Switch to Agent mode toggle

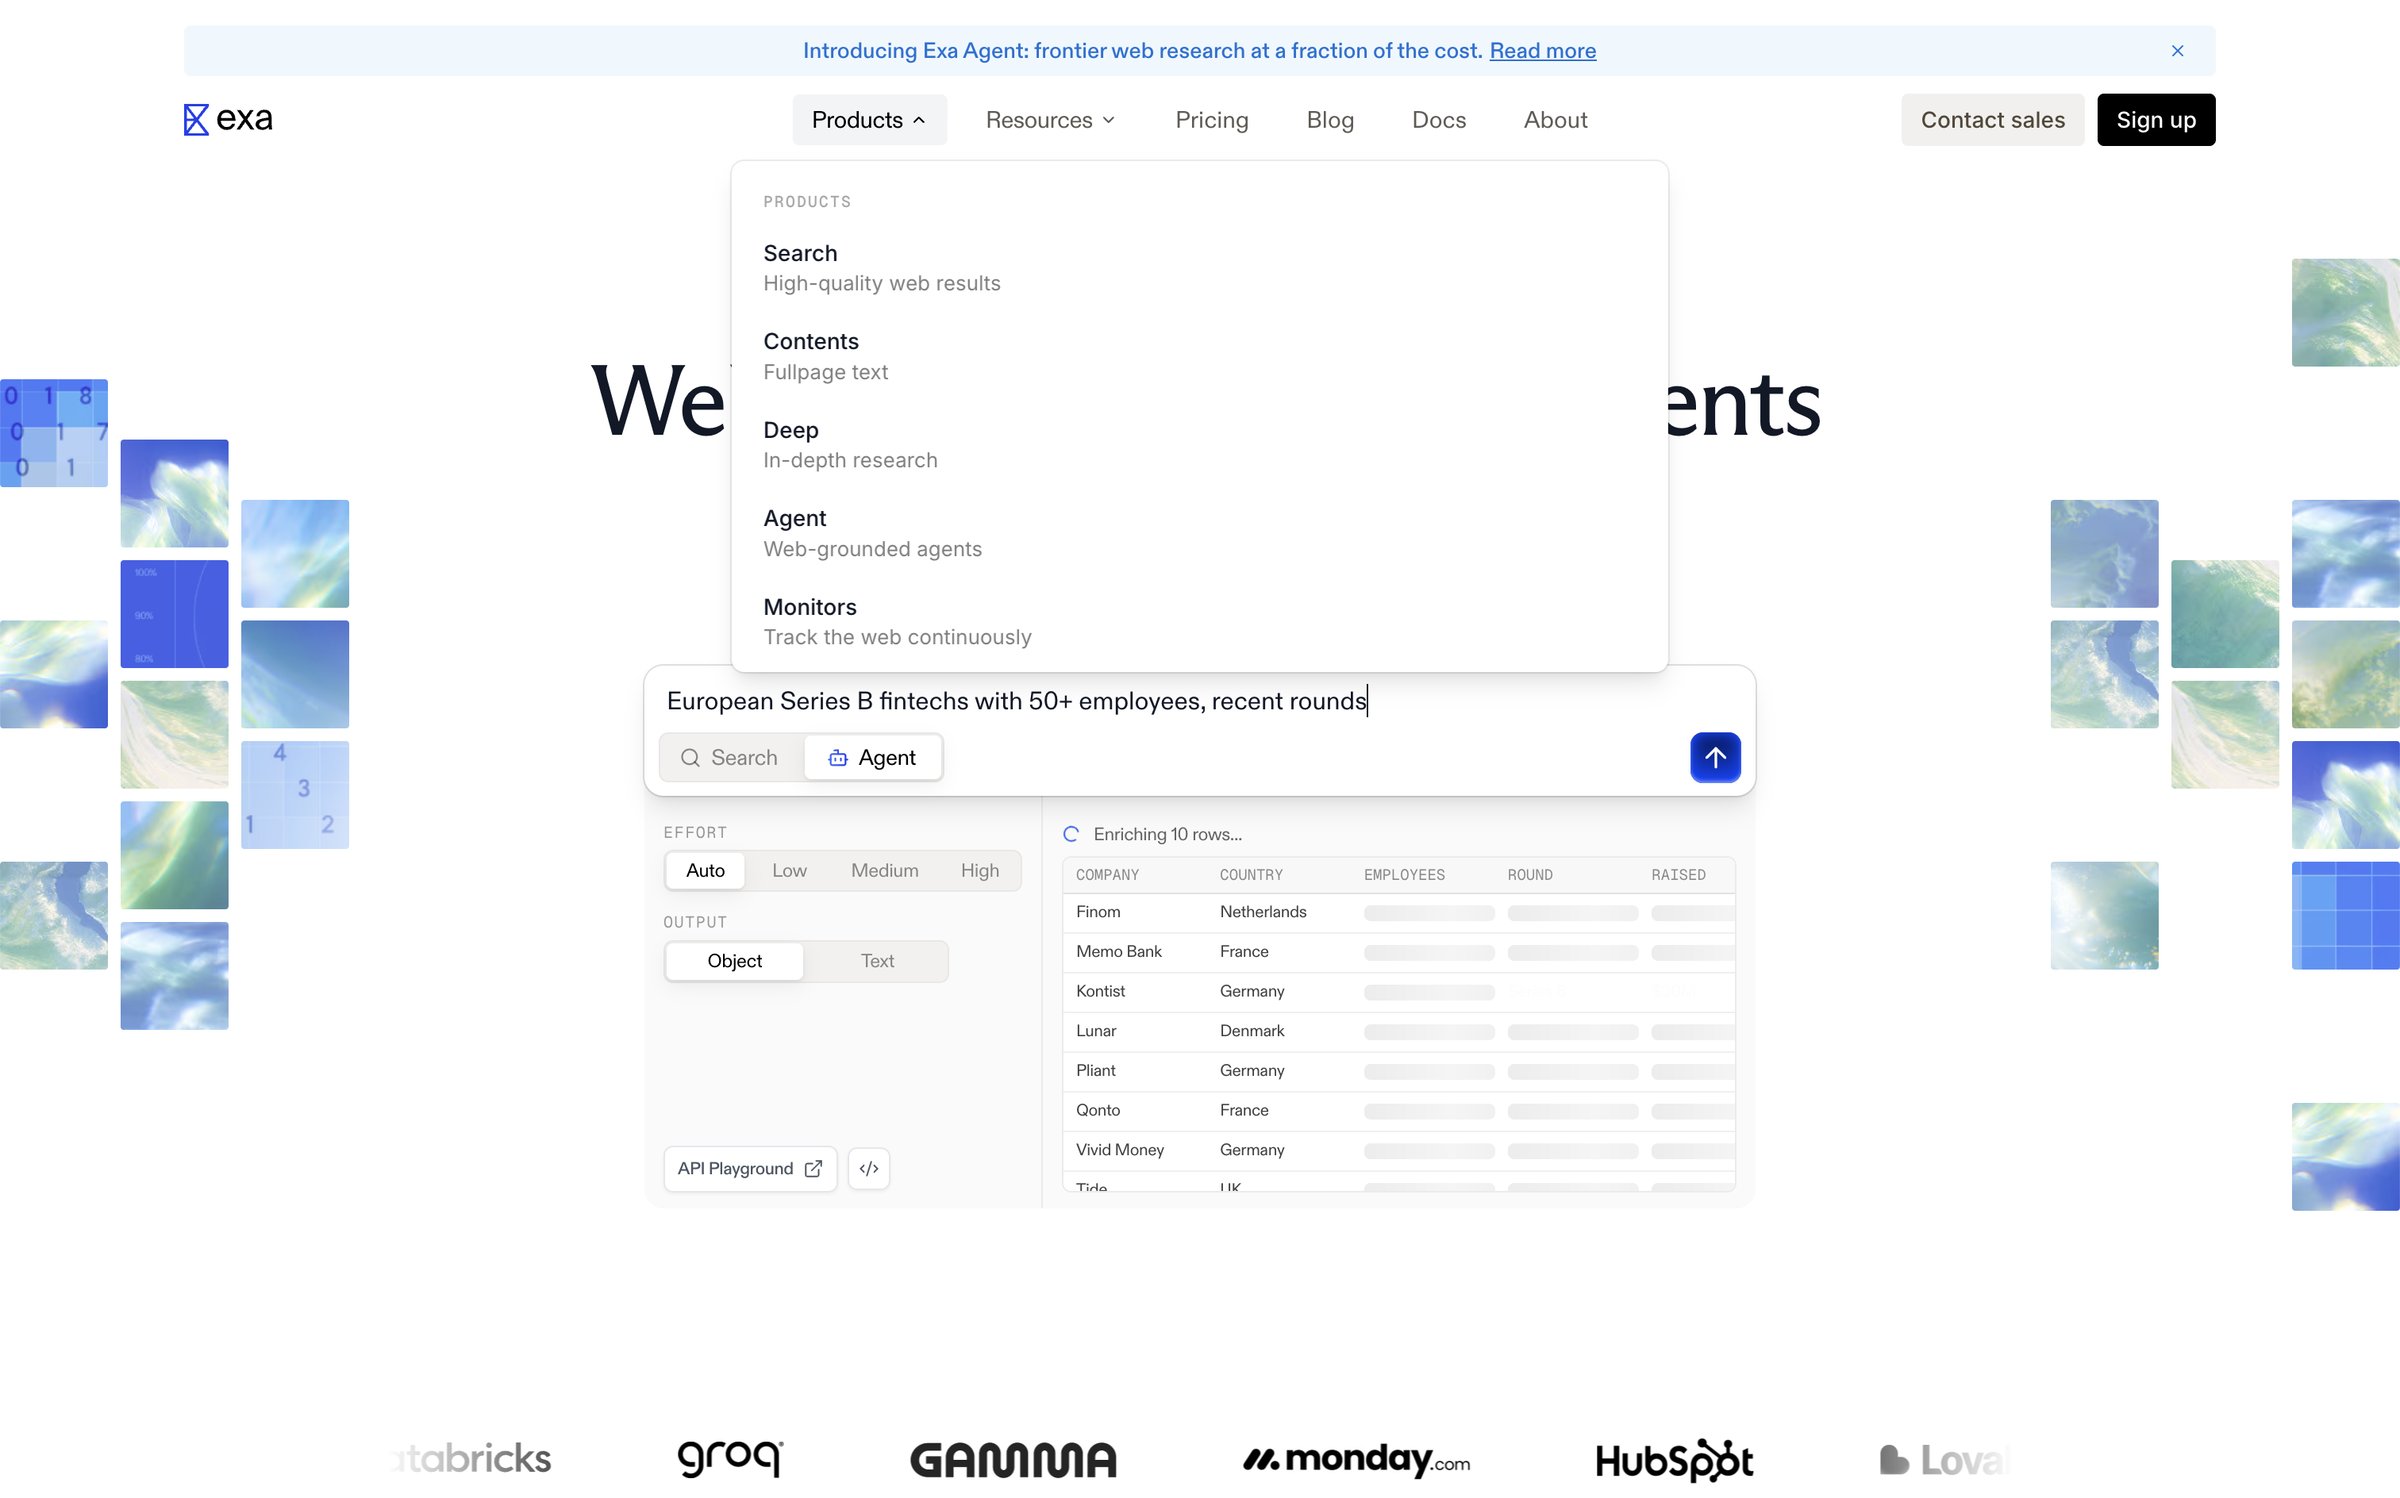click(x=872, y=758)
